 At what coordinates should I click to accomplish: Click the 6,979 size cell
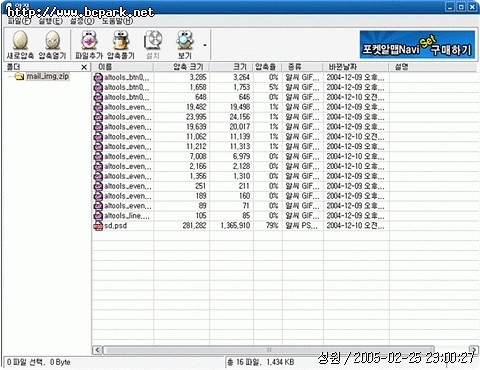[241, 157]
